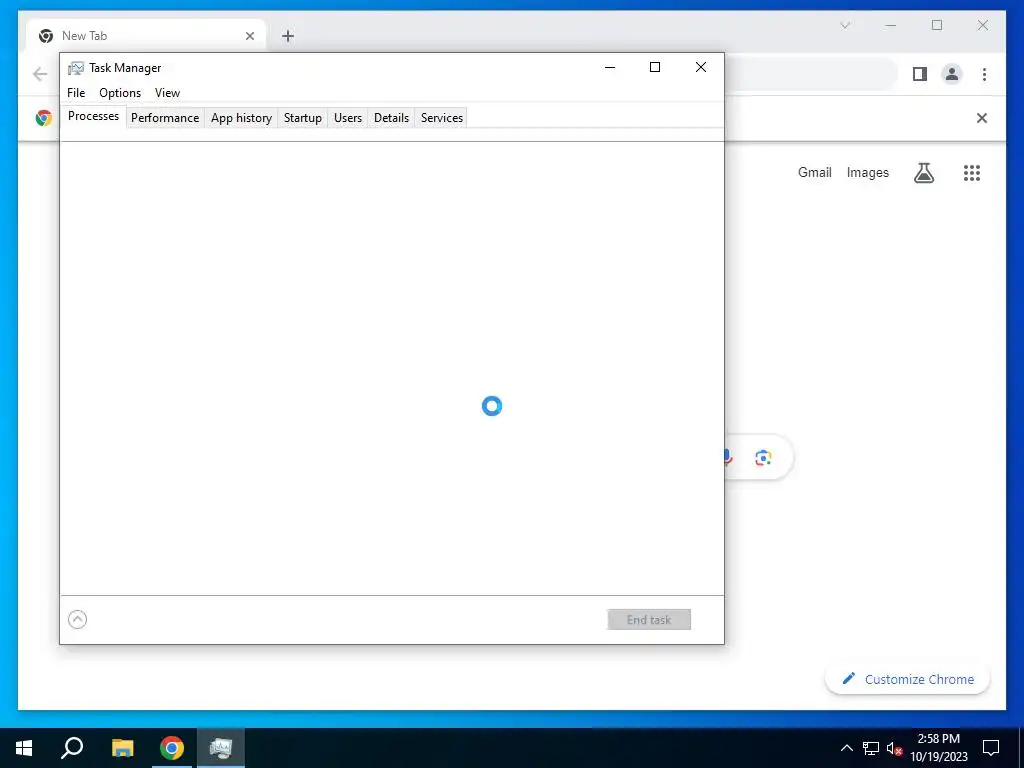The height and width of the screenshot is (768, 1024).
Task: Maximize the Chrome window
Action: click(936, 25)
